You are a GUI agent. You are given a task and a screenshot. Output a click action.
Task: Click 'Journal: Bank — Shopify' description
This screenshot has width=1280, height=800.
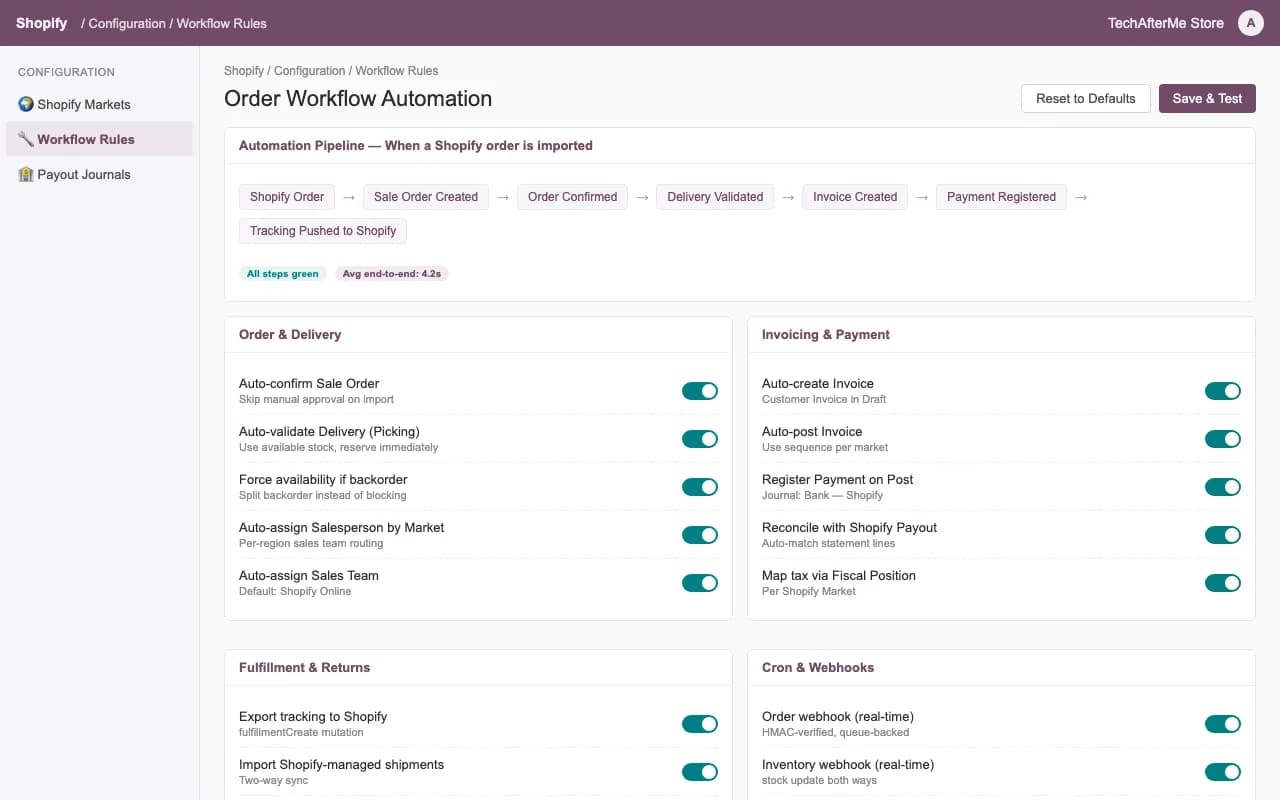[822, 496]
